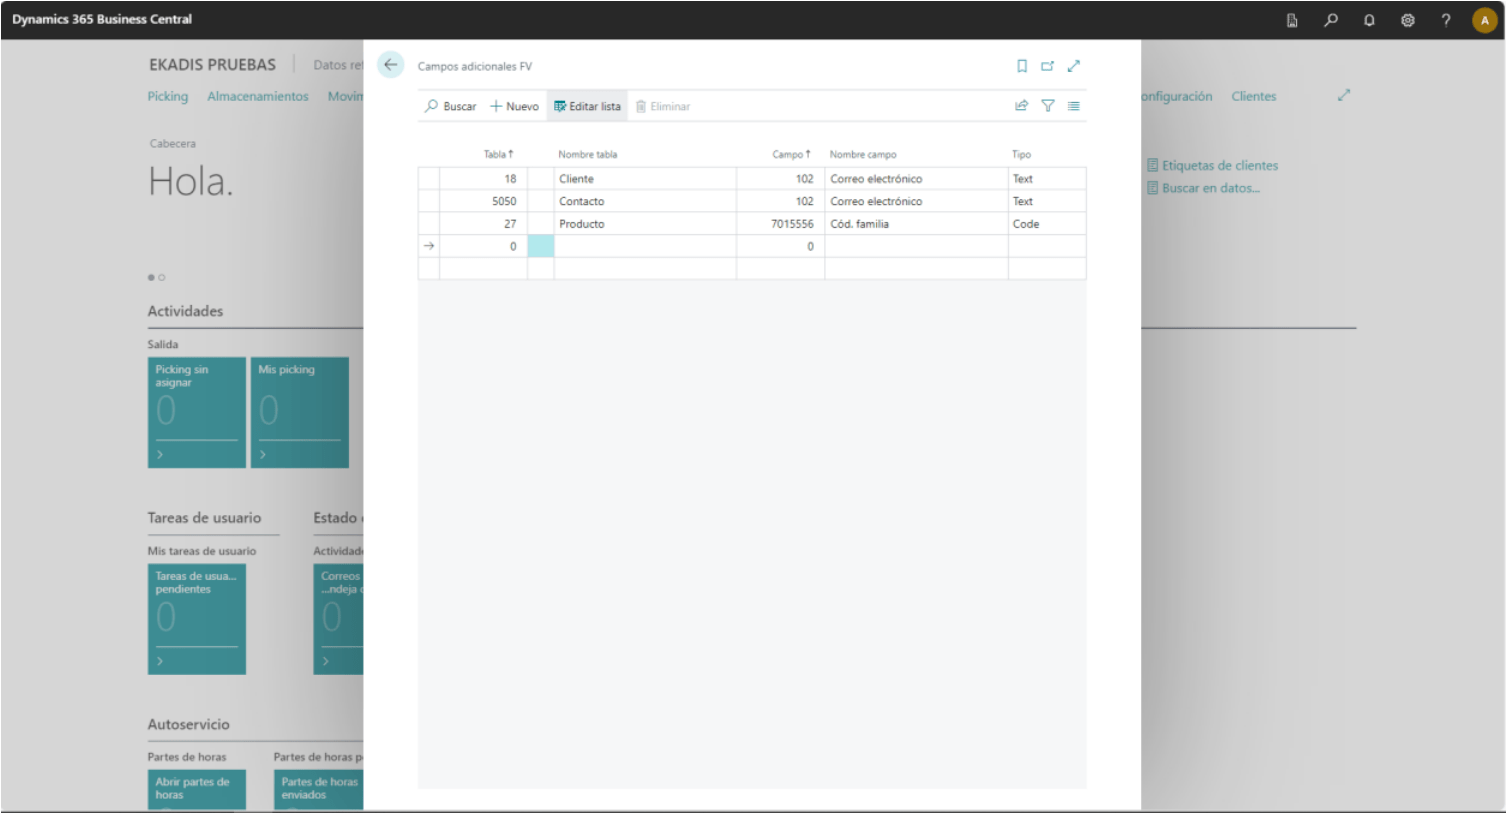Open the Nombre tabla column header menu

coord(587,154)
